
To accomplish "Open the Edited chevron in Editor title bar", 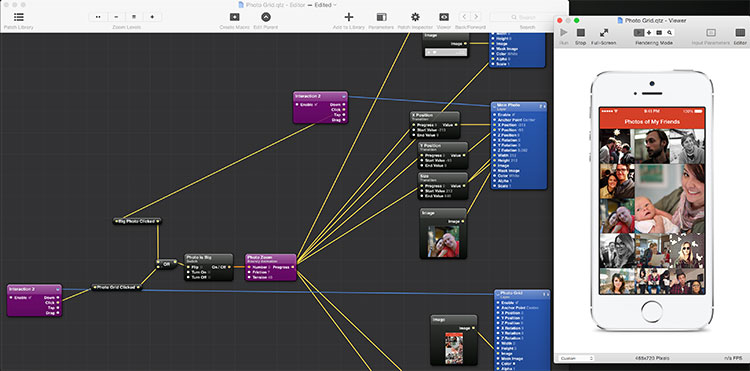I will [335, 5].
